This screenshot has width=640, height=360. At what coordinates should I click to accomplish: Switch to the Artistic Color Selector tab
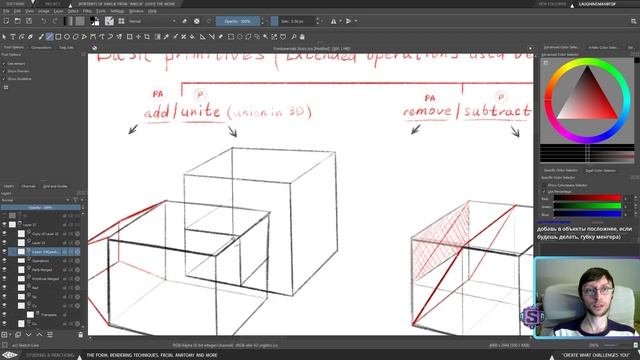pyautogui.click(x=603, y=47)
